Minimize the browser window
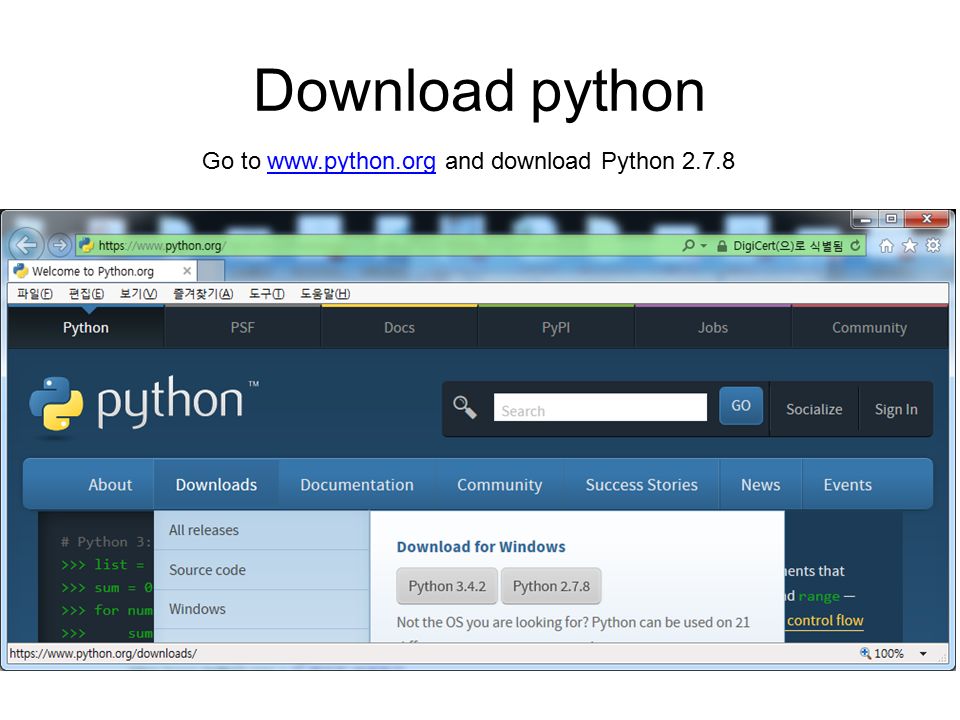The width and height of the screenshot is (960, 720). pyautogui.click(x=865, y=219)
